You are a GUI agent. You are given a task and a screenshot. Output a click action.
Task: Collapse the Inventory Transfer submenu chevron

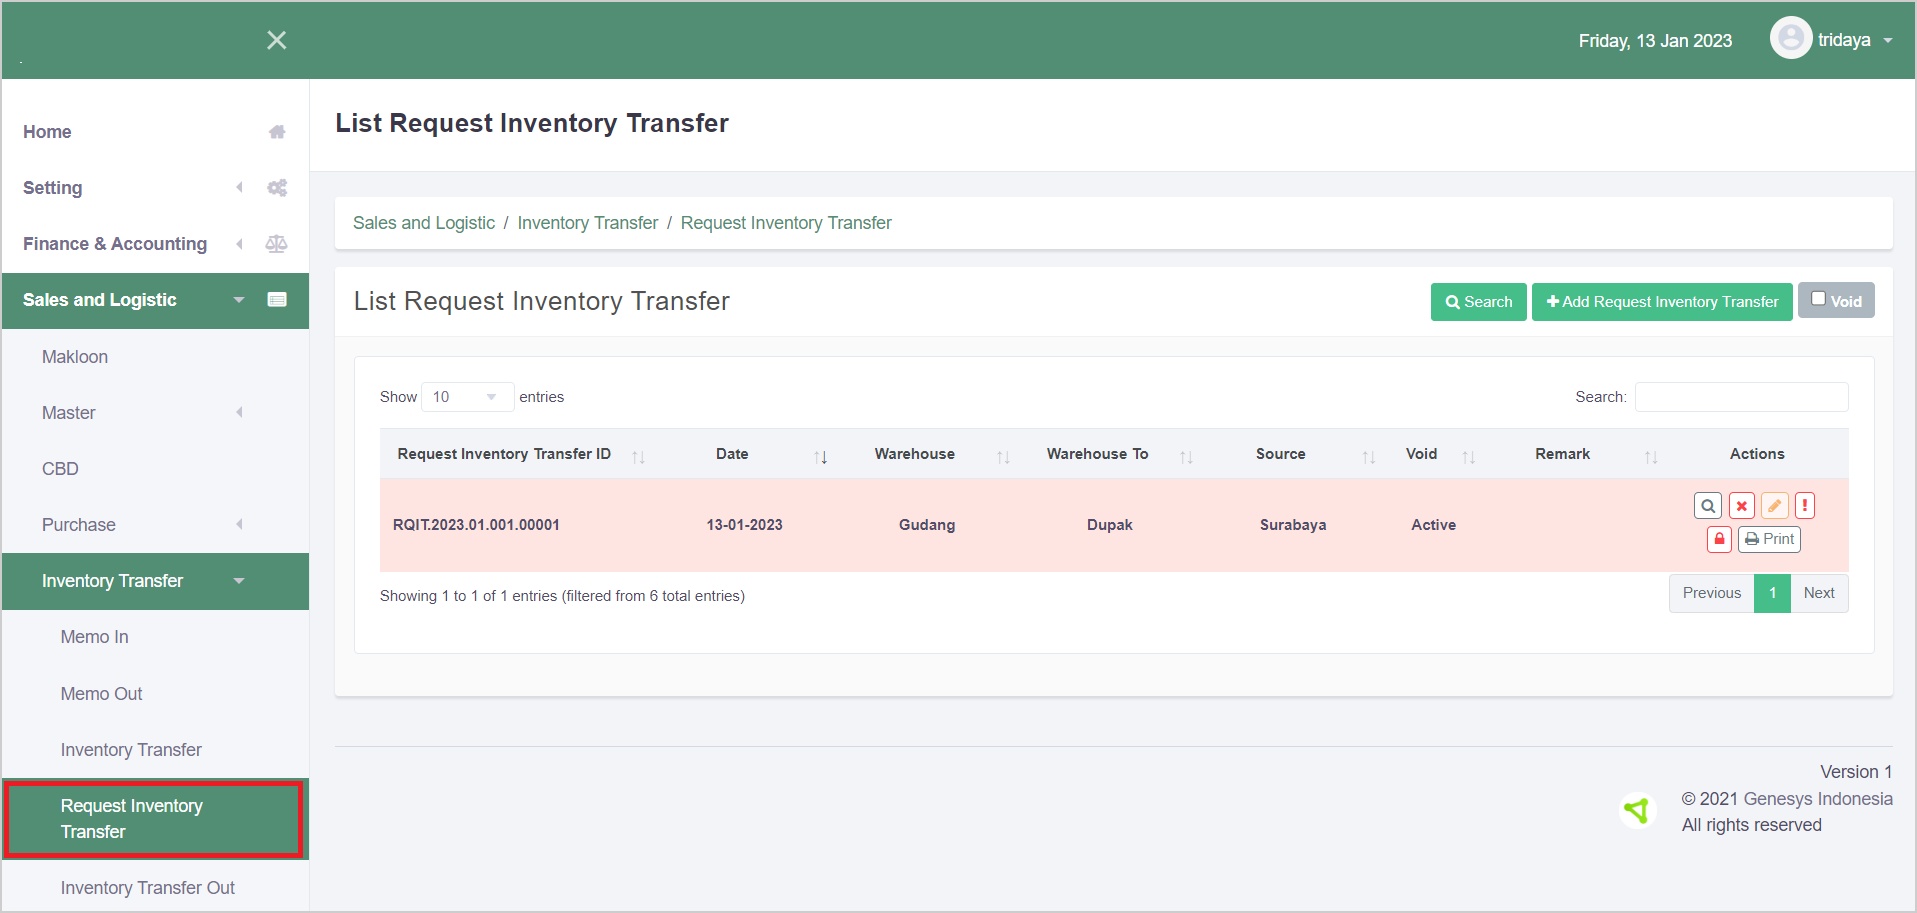tap(239, 581)
